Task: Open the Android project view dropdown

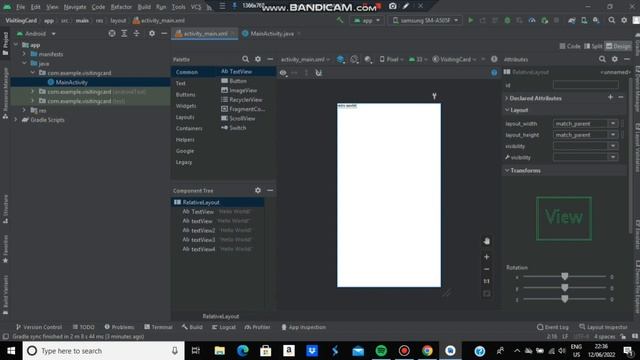Action: (36, 33)
